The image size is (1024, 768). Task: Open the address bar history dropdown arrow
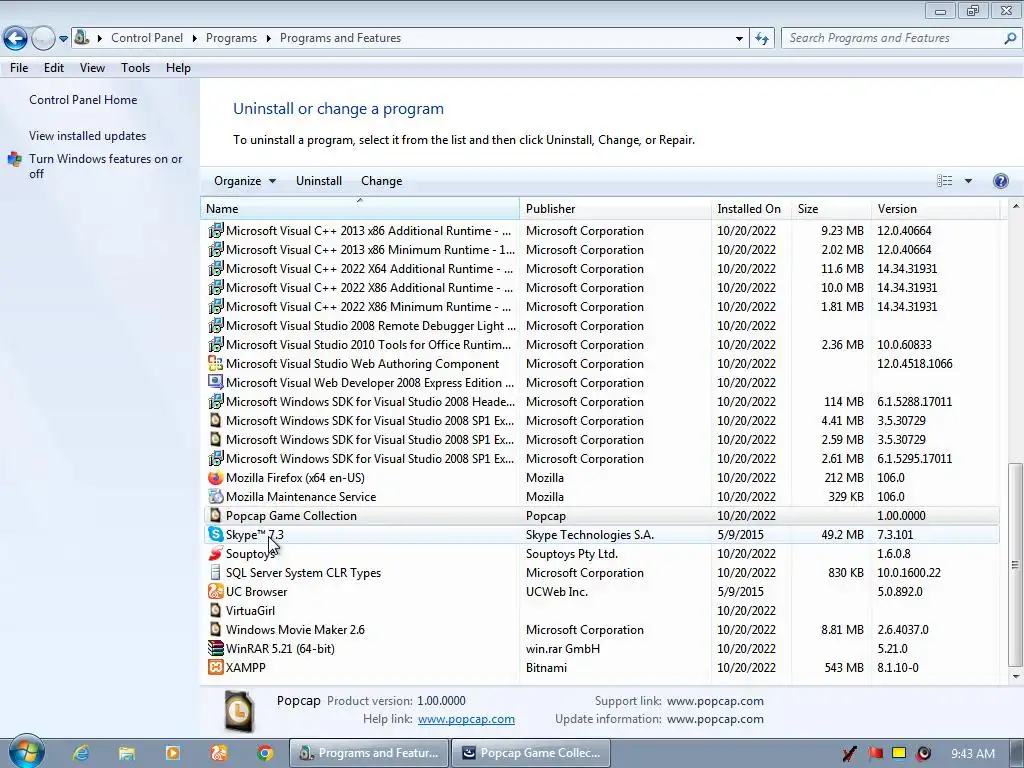pyautogui.click(x=739, y=39)
